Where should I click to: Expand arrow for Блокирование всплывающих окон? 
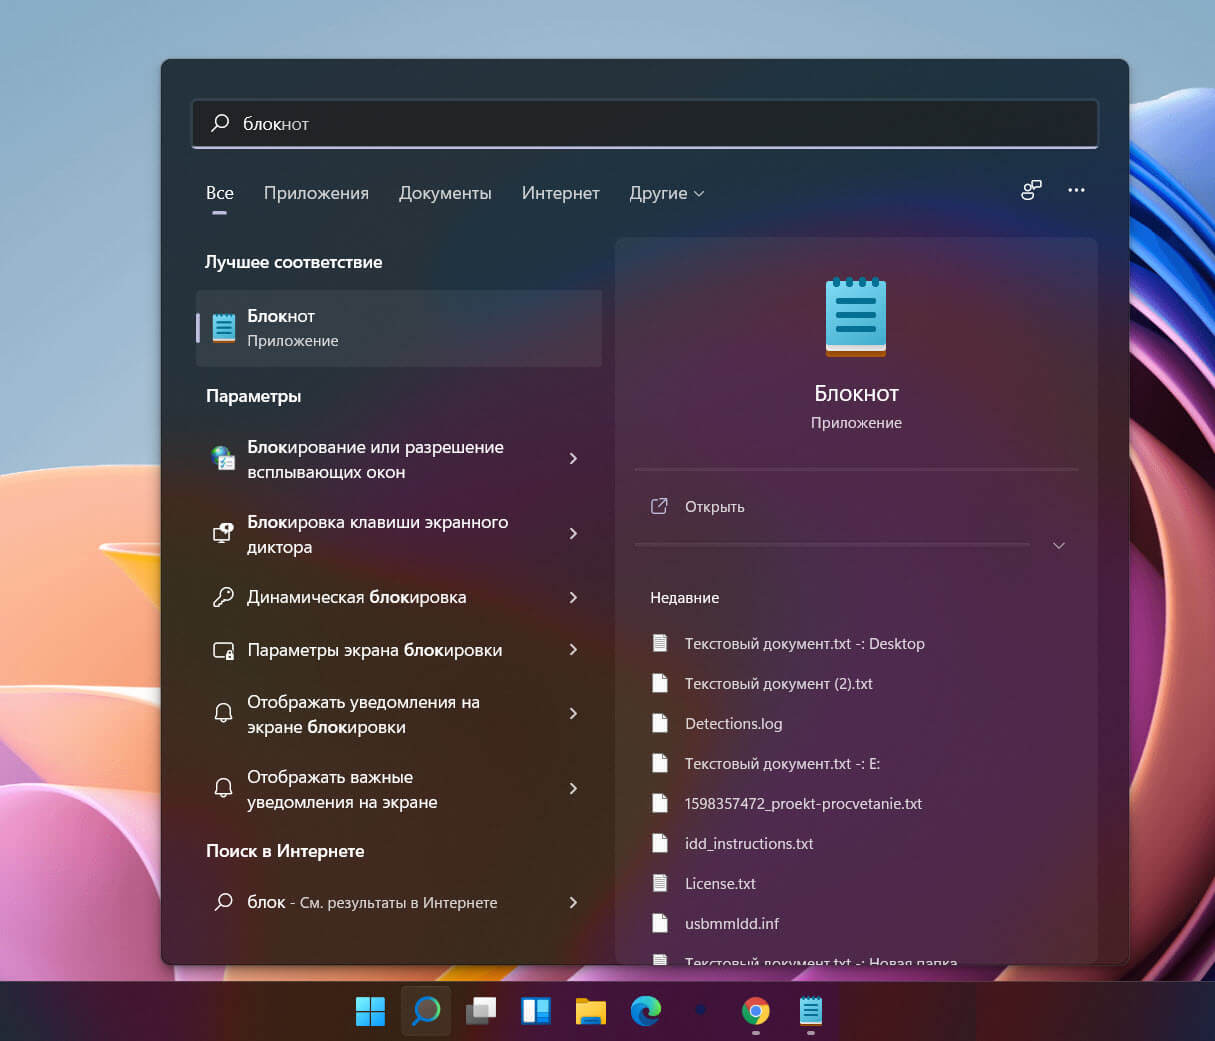pos(573,458)
